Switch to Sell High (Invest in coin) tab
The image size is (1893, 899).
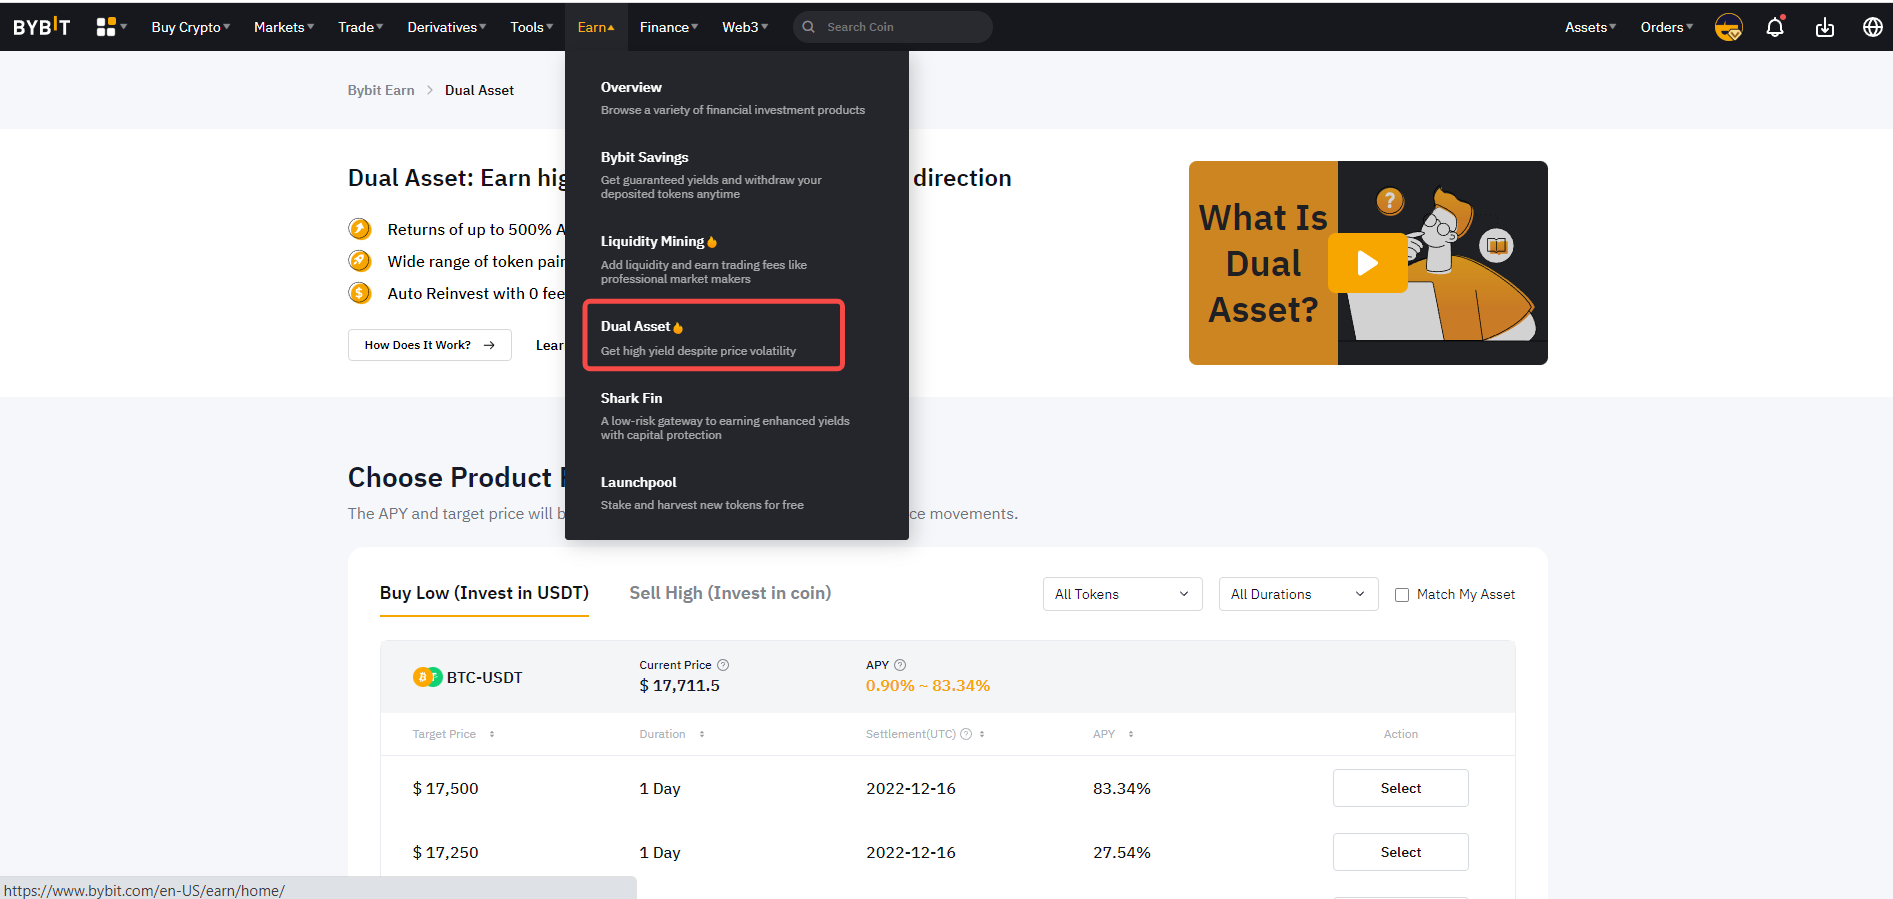pyautogui.click(x=730, y=593)
